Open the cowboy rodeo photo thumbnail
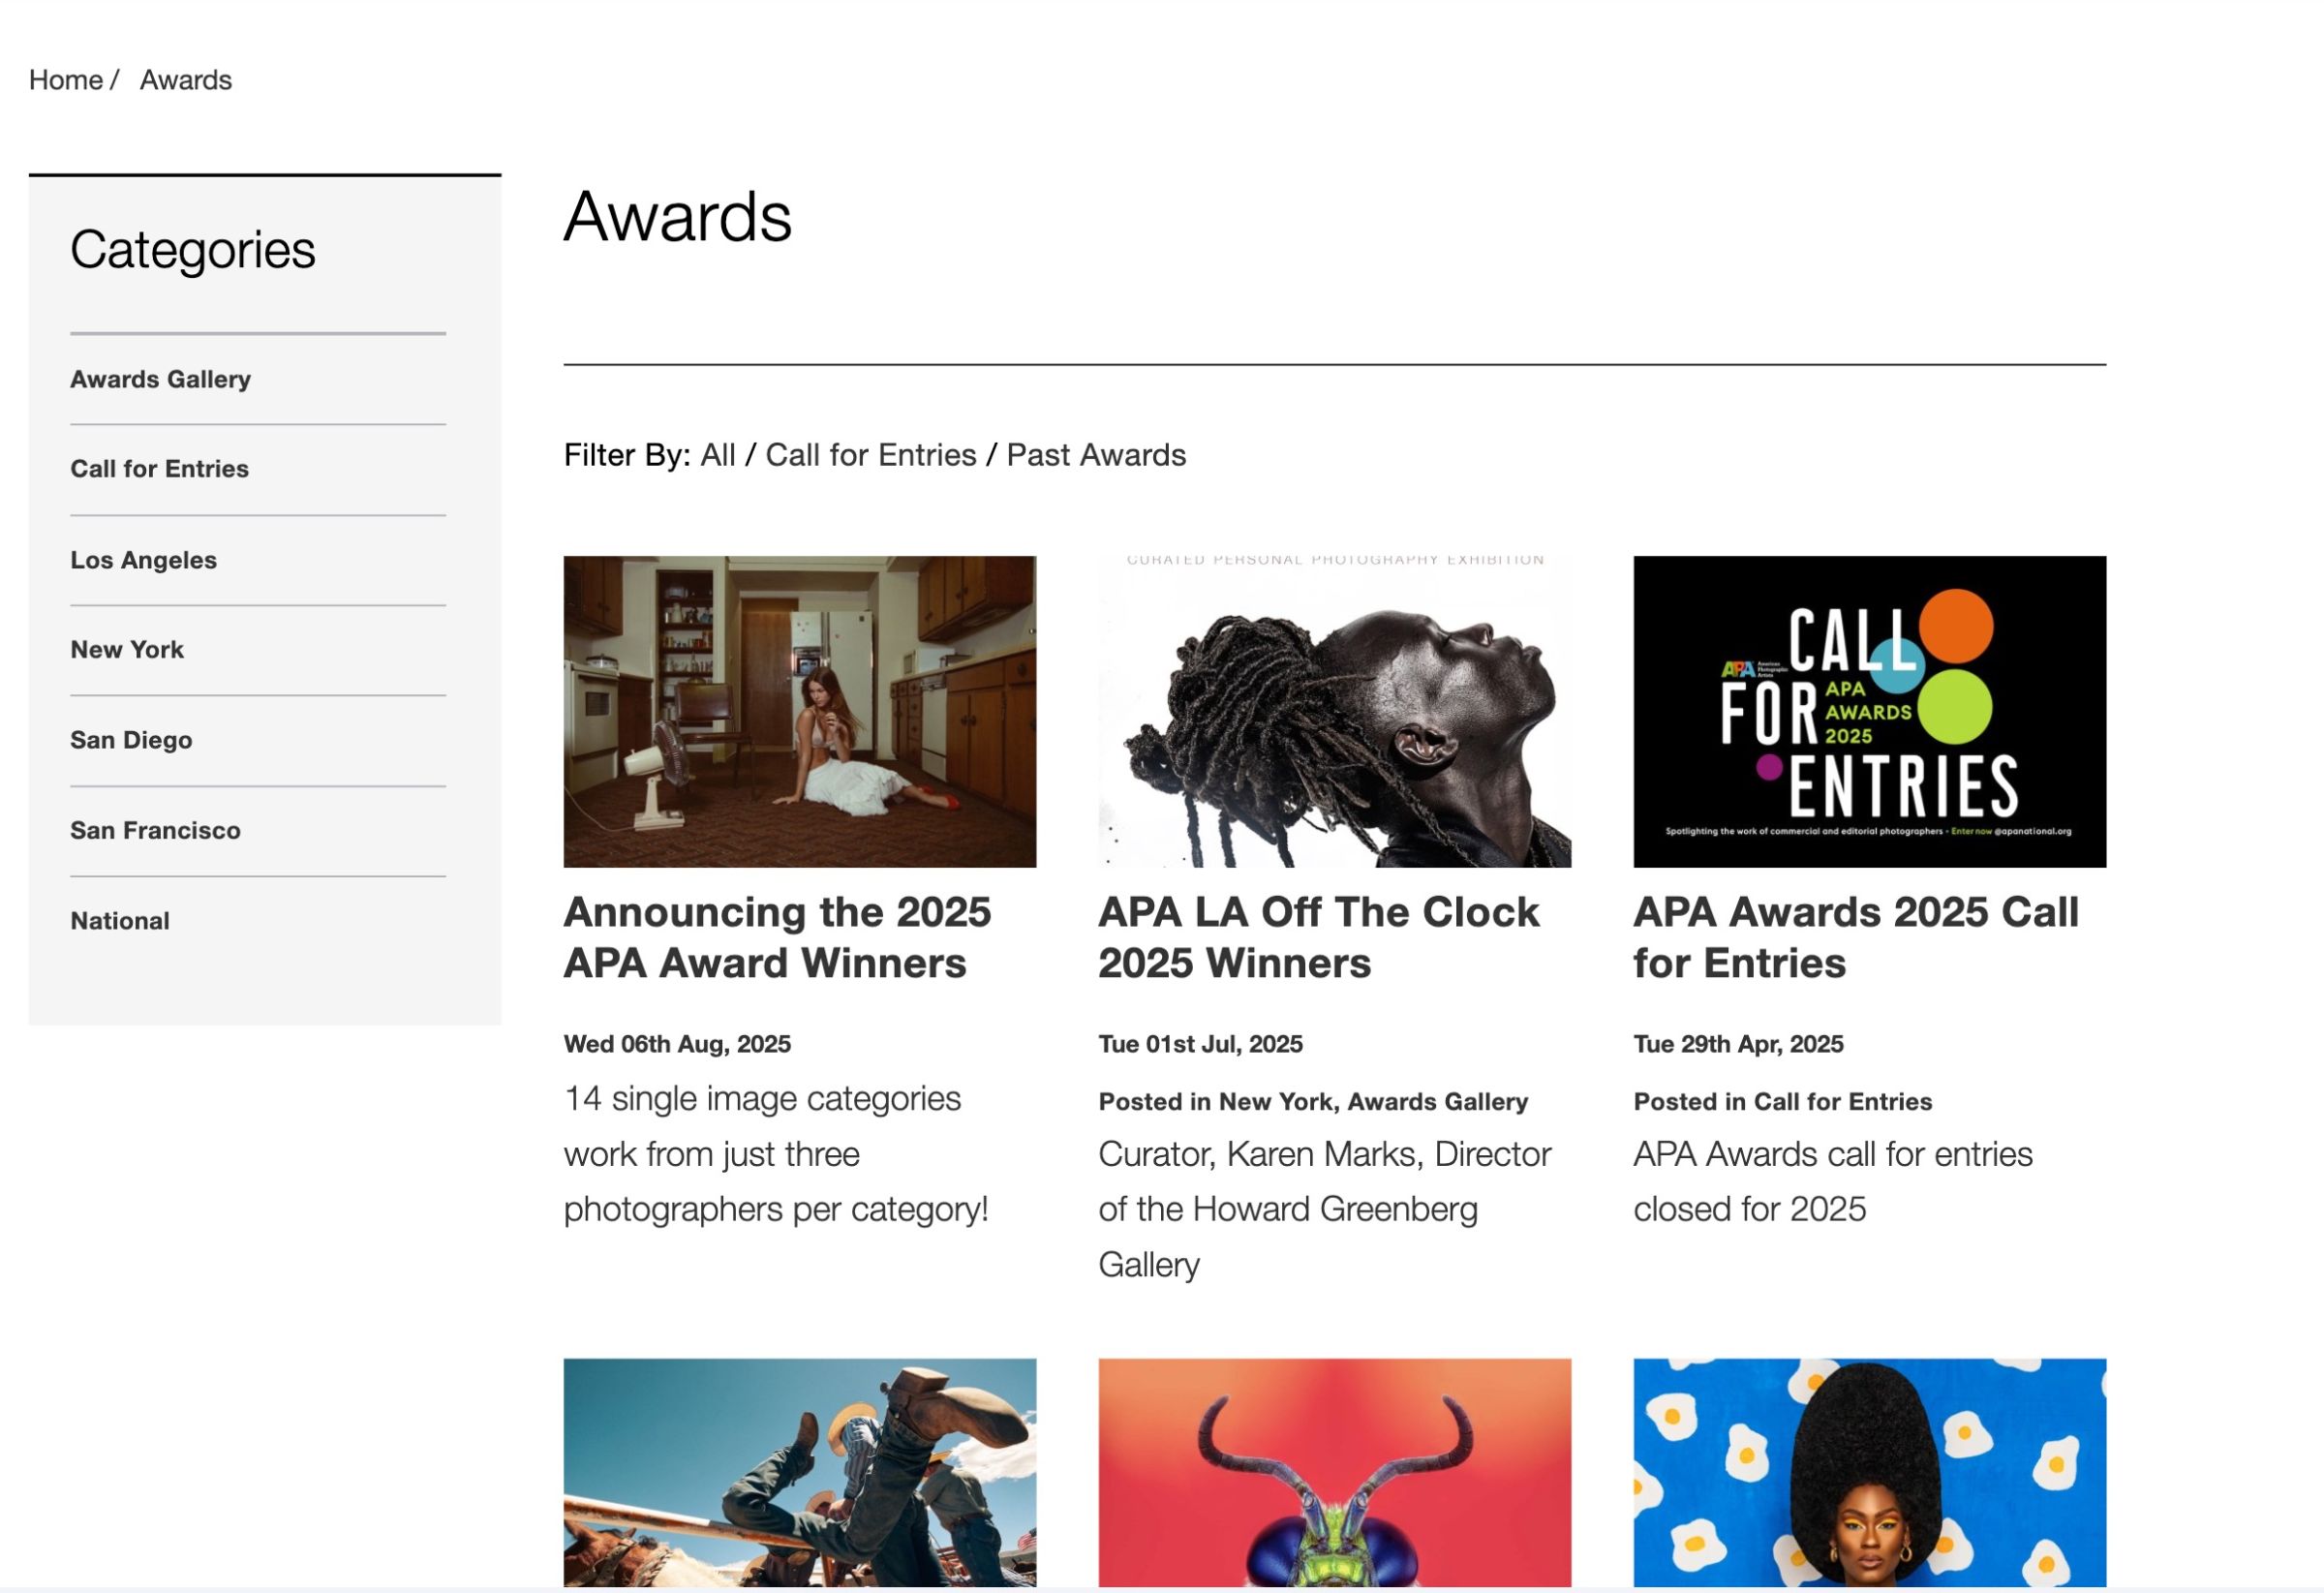Image resolution: width=2324 pixels, height=1593 pixels. (x=799, y=1471)
